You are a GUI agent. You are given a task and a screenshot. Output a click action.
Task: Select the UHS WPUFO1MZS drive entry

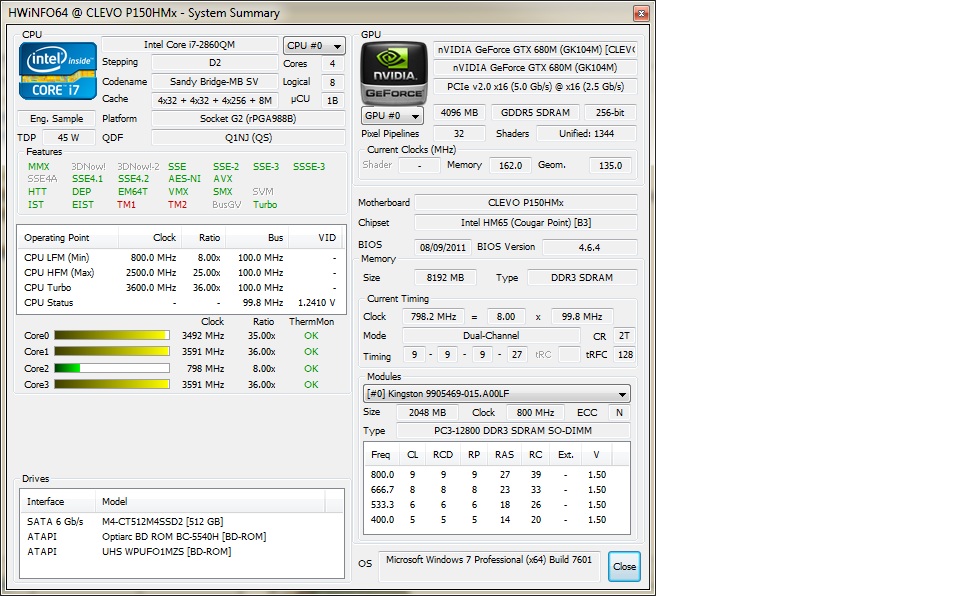point(181,551)
